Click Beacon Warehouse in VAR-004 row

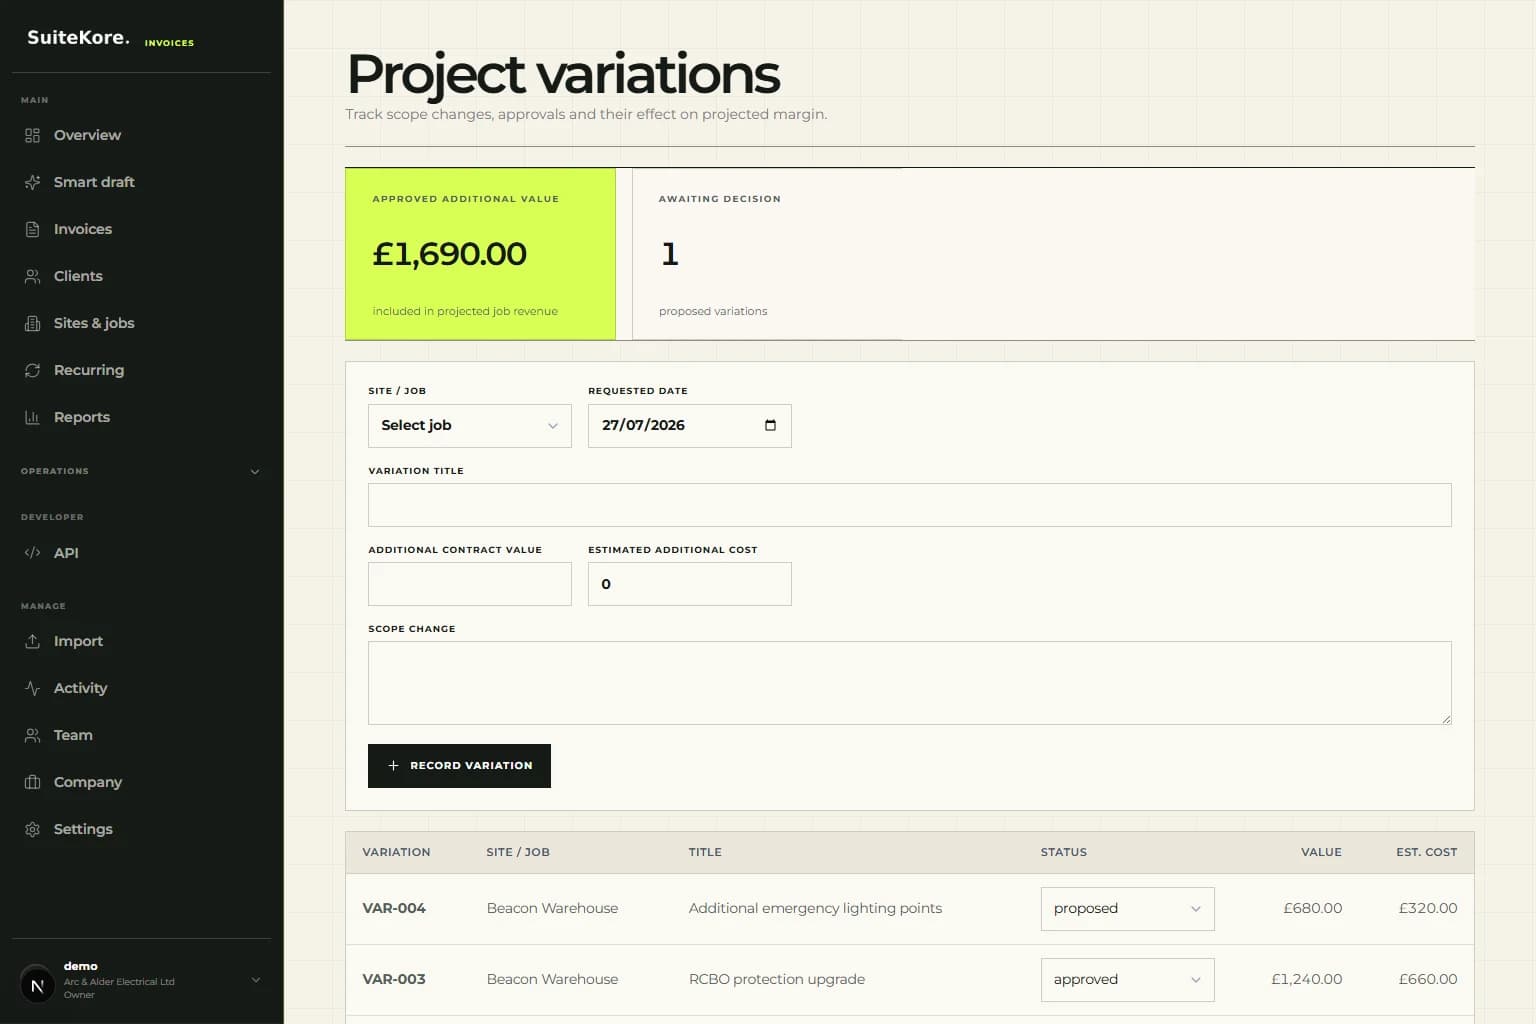click(552, 908)
